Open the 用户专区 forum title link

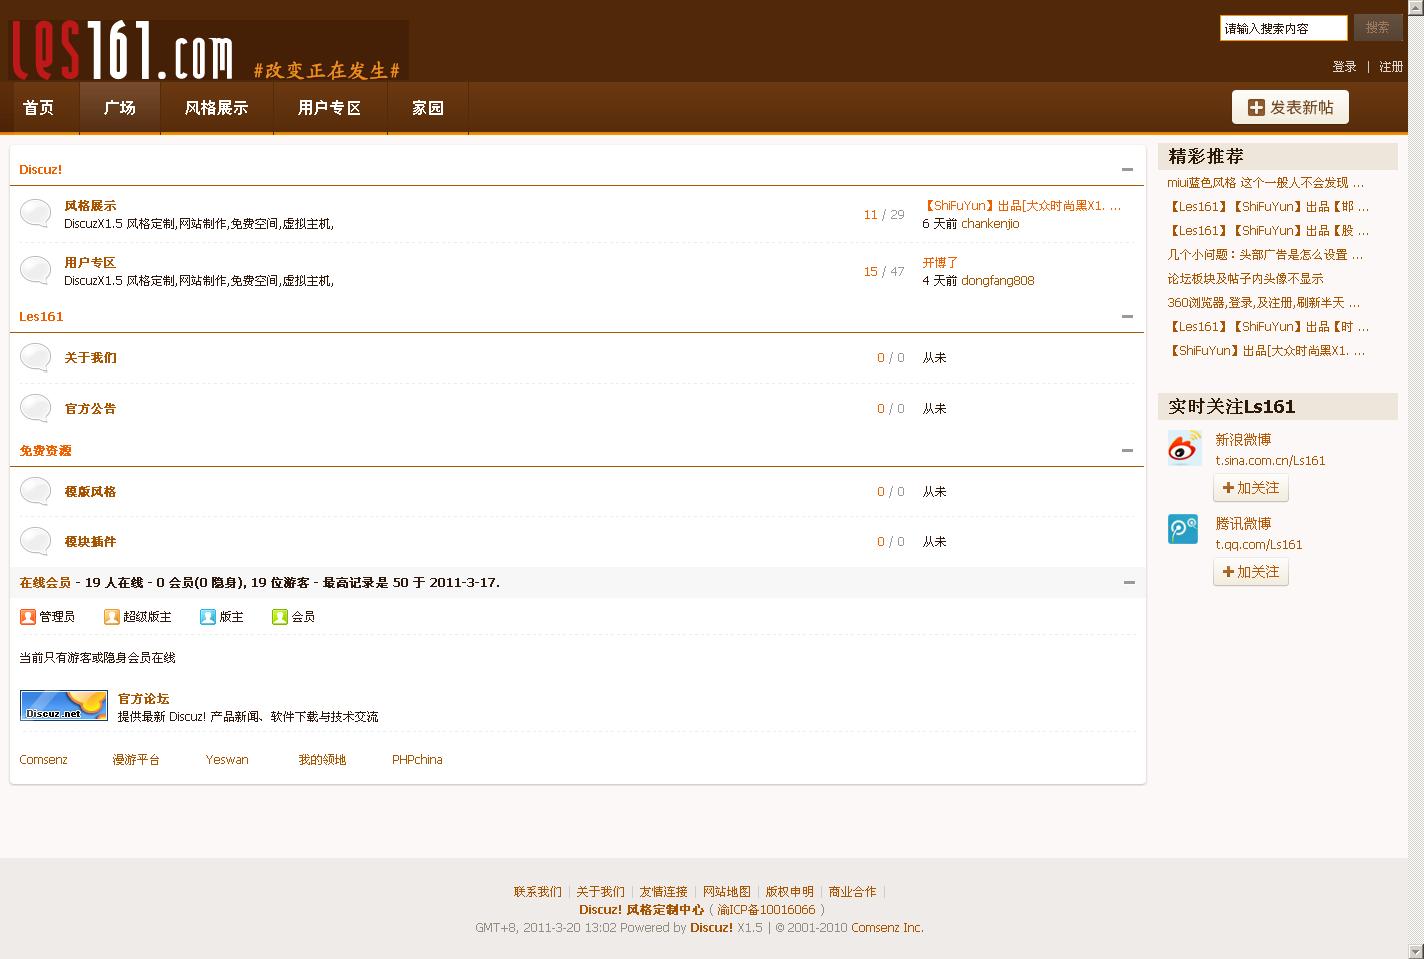(90, 263)
